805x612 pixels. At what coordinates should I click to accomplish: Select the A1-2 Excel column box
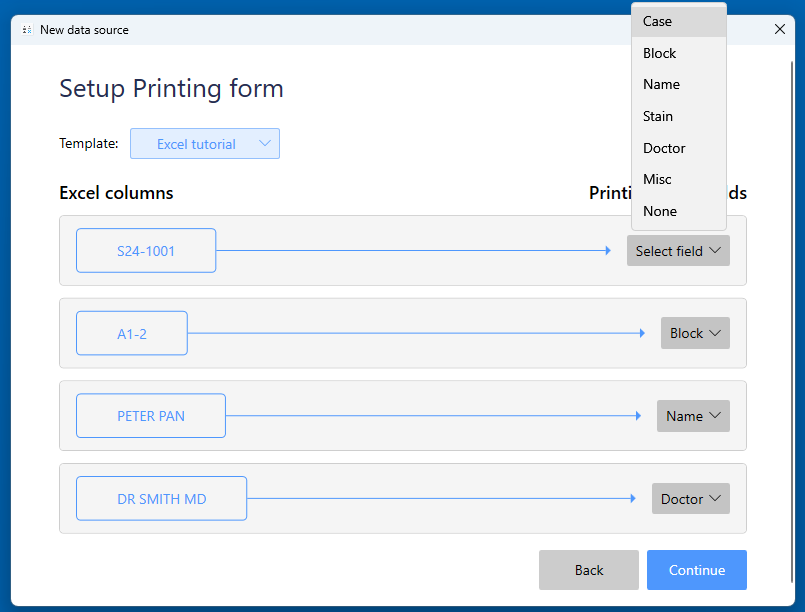click(x=132, y=333)
